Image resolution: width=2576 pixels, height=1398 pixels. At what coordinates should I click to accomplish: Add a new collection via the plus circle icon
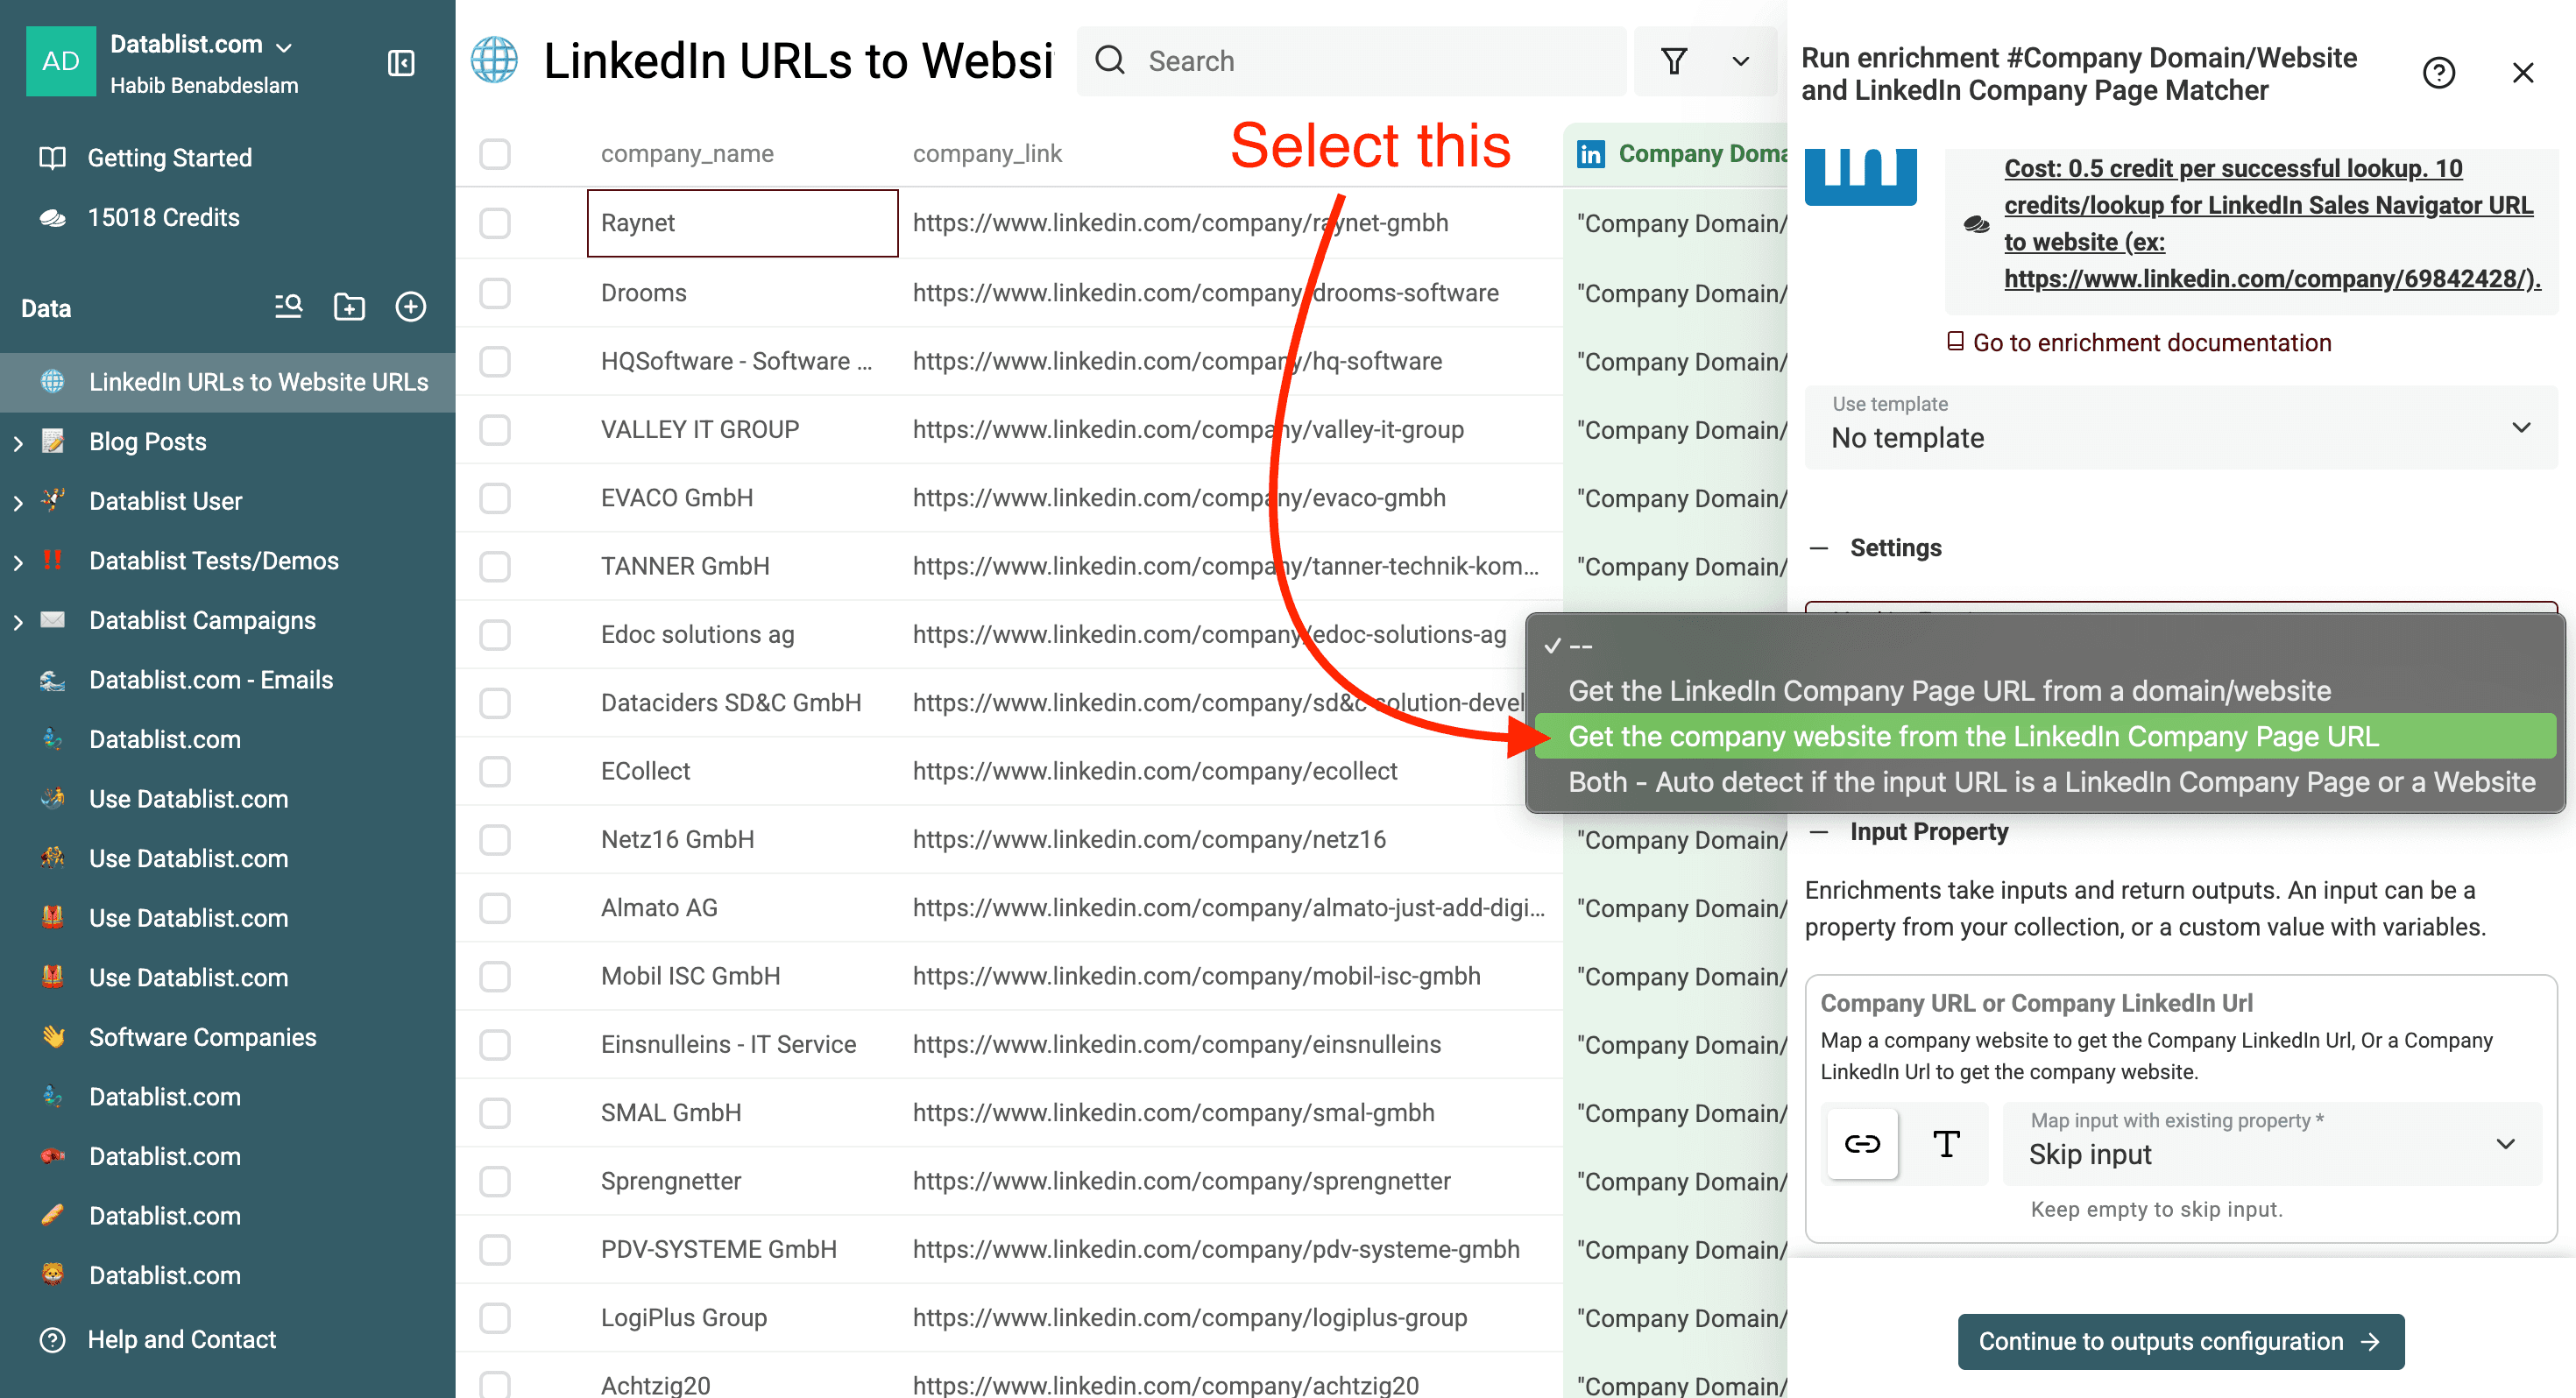pyautogui.click(x=411, y=307)
